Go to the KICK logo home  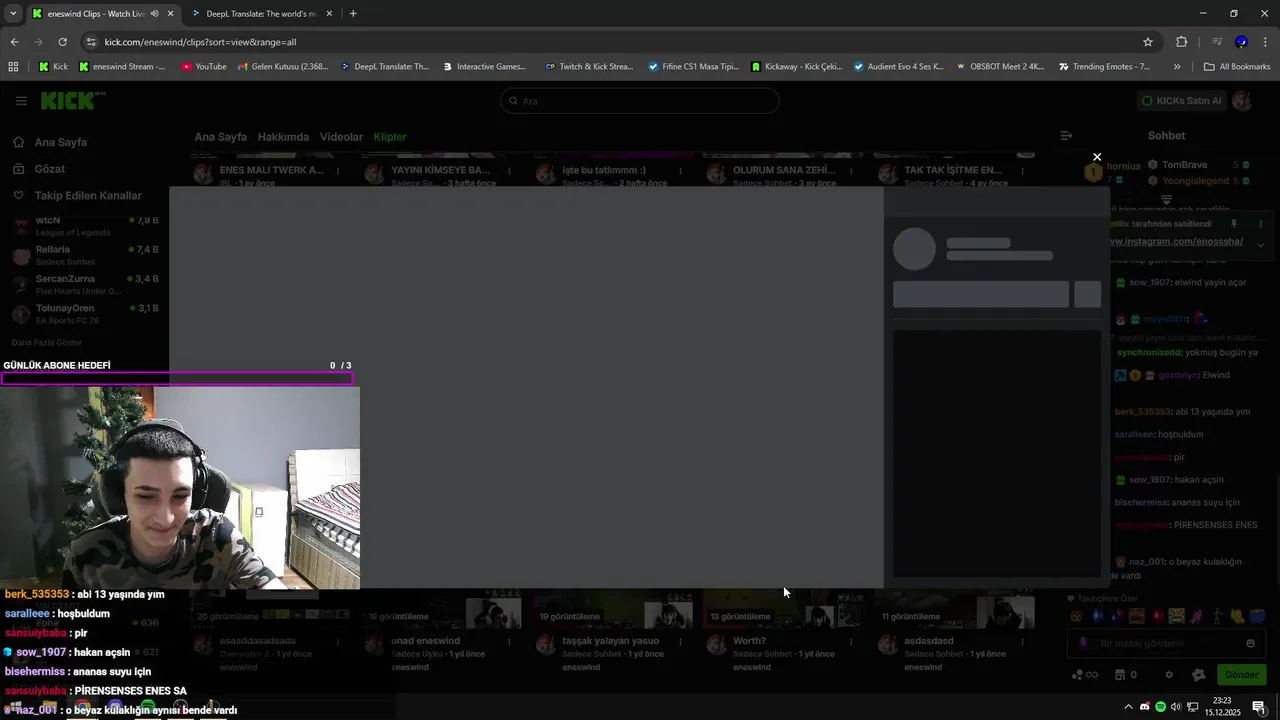pyautogui.click(x=72, y=100)
